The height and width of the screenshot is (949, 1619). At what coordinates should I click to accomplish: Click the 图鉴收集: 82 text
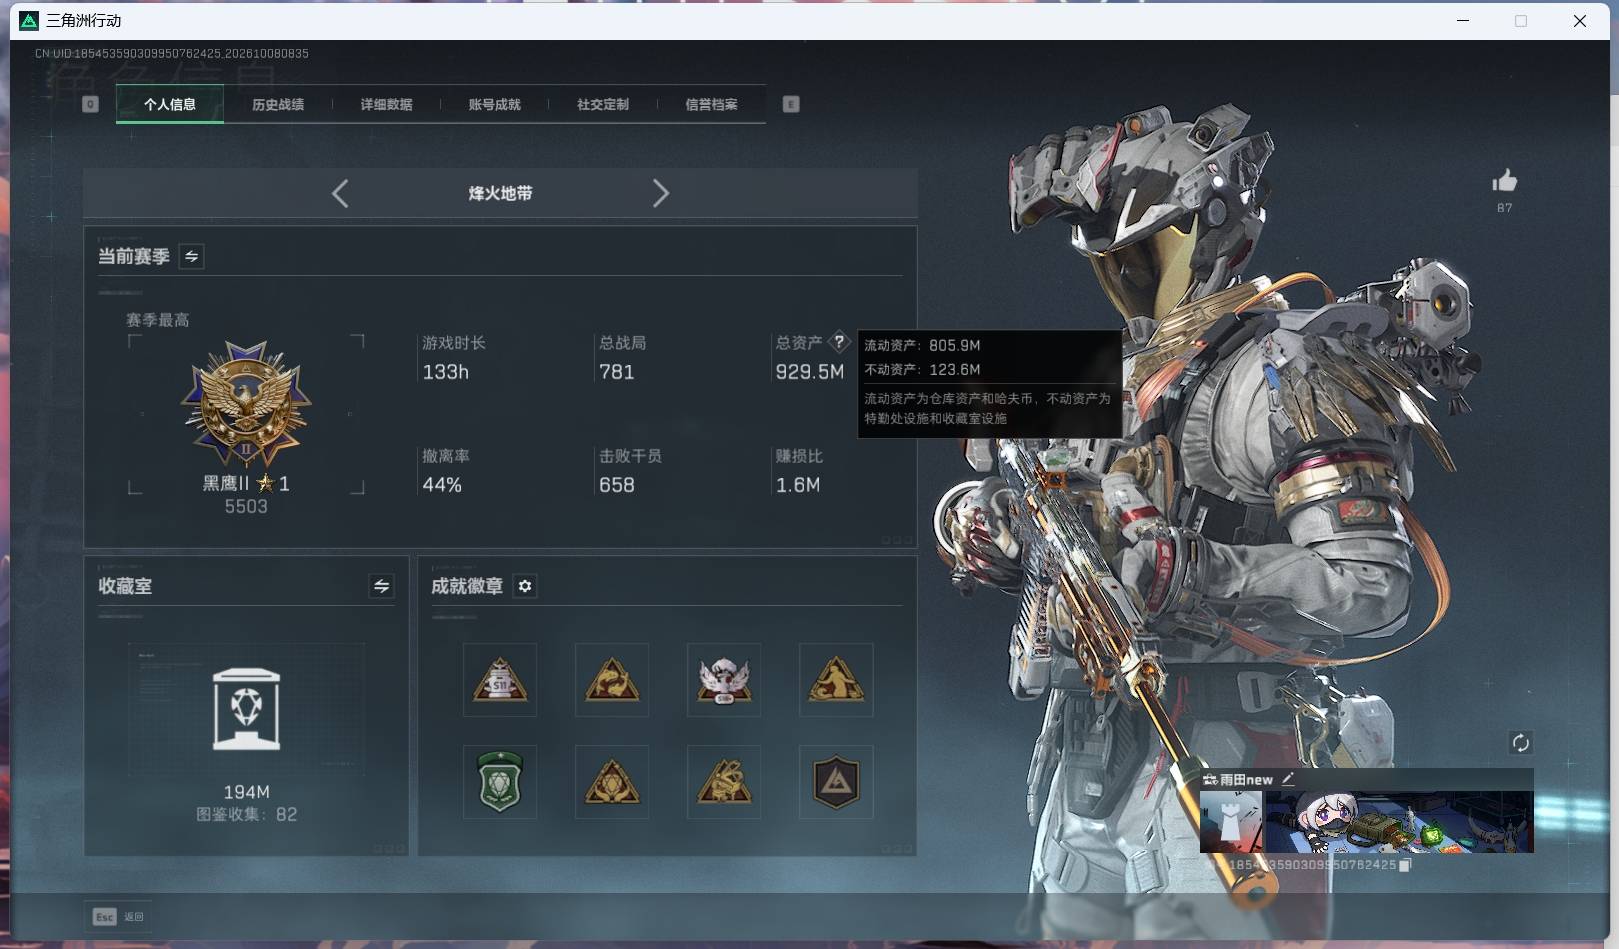click(x=246, y=814)
